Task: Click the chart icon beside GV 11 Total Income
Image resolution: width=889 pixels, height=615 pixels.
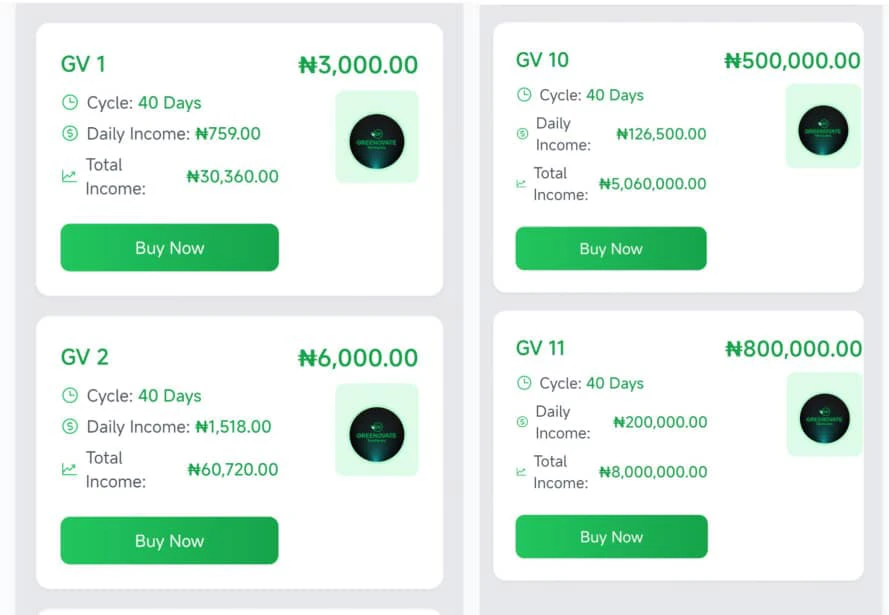Action: 521,472
